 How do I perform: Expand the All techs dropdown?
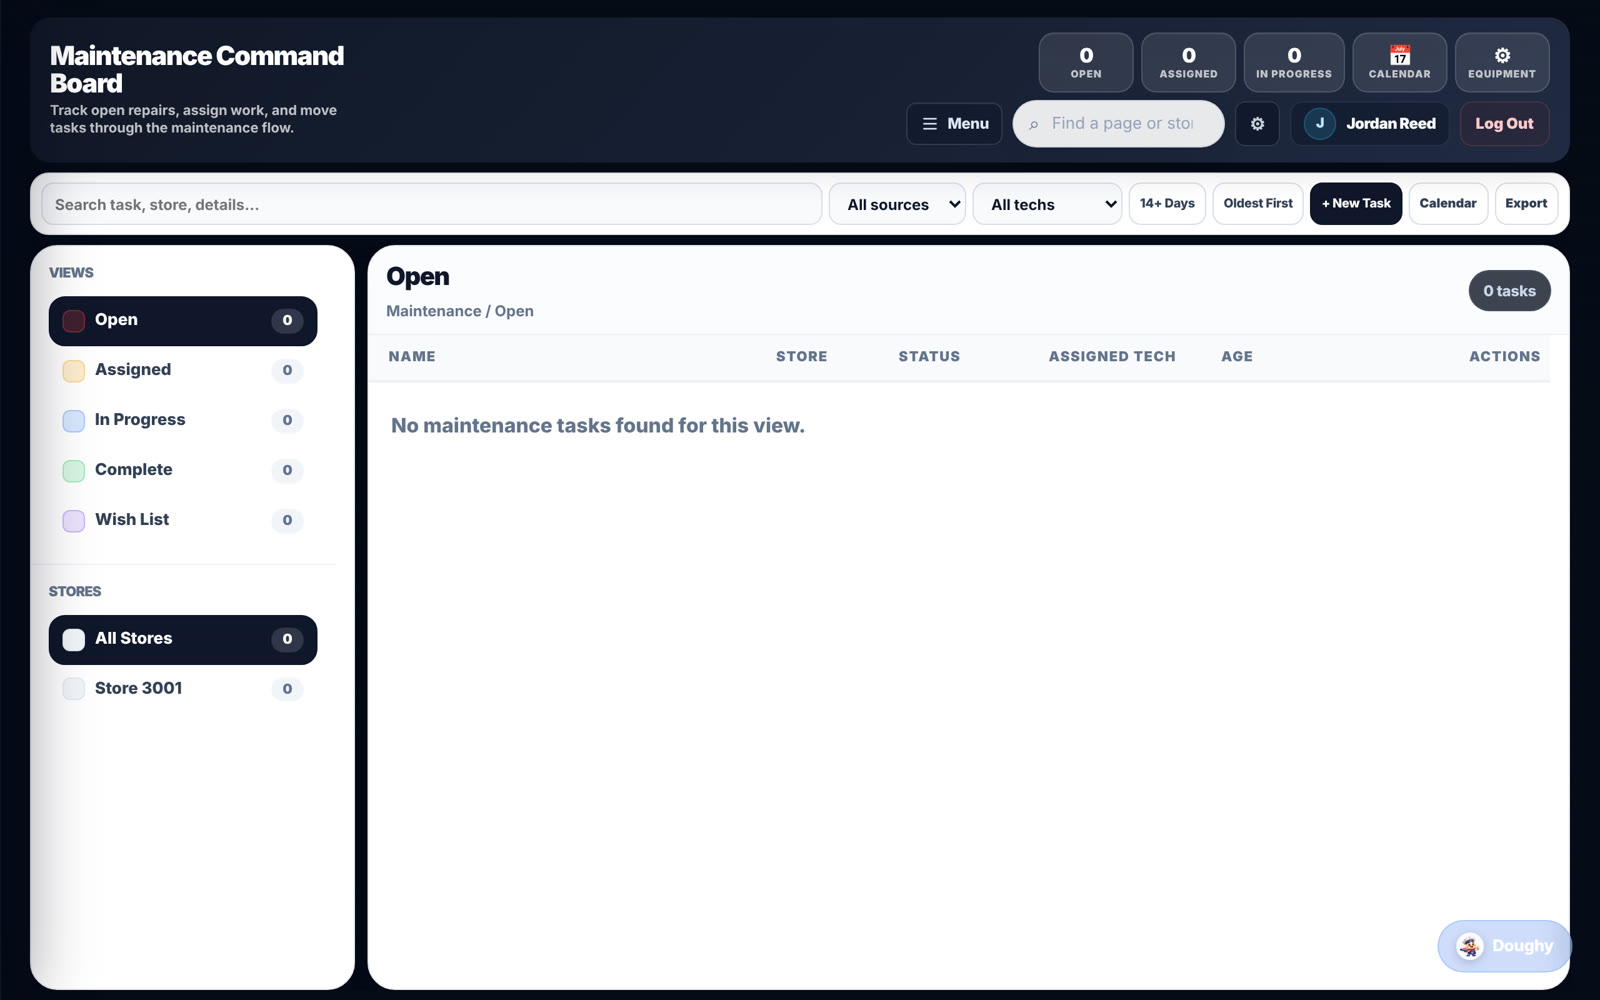[x=1047, y=204]
